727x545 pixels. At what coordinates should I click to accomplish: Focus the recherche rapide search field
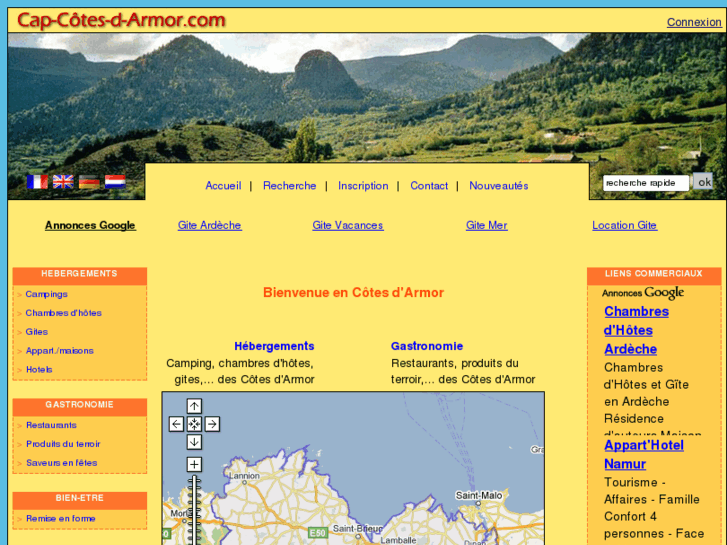[646, 183]
